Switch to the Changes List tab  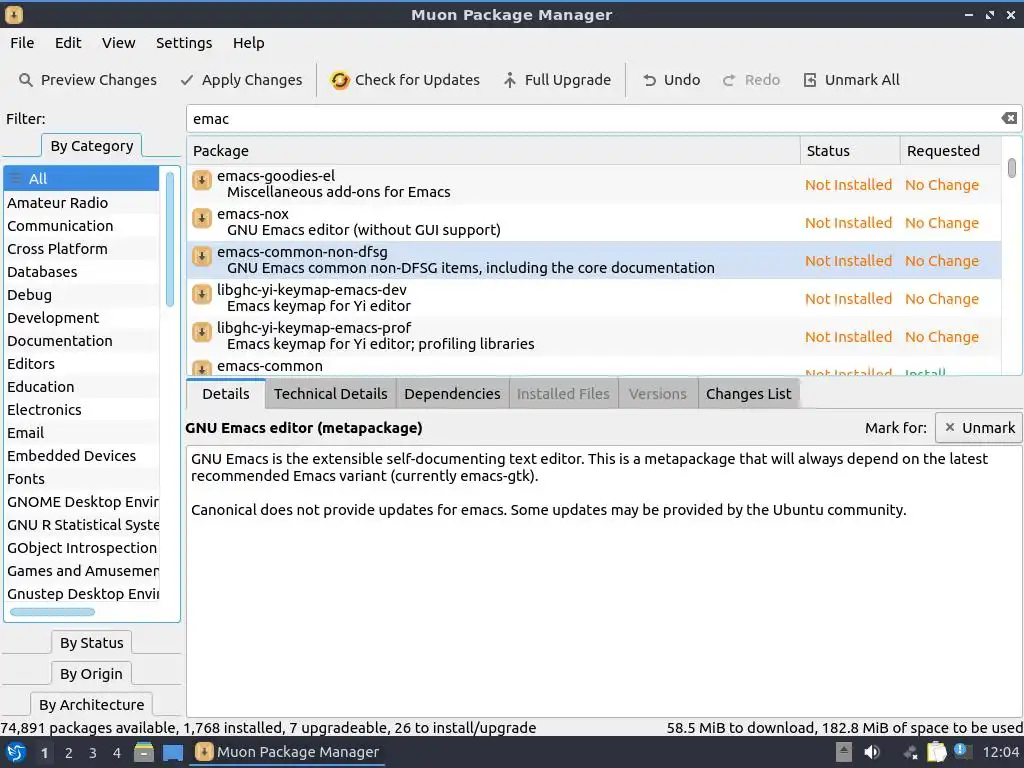(x=748, y=394)
